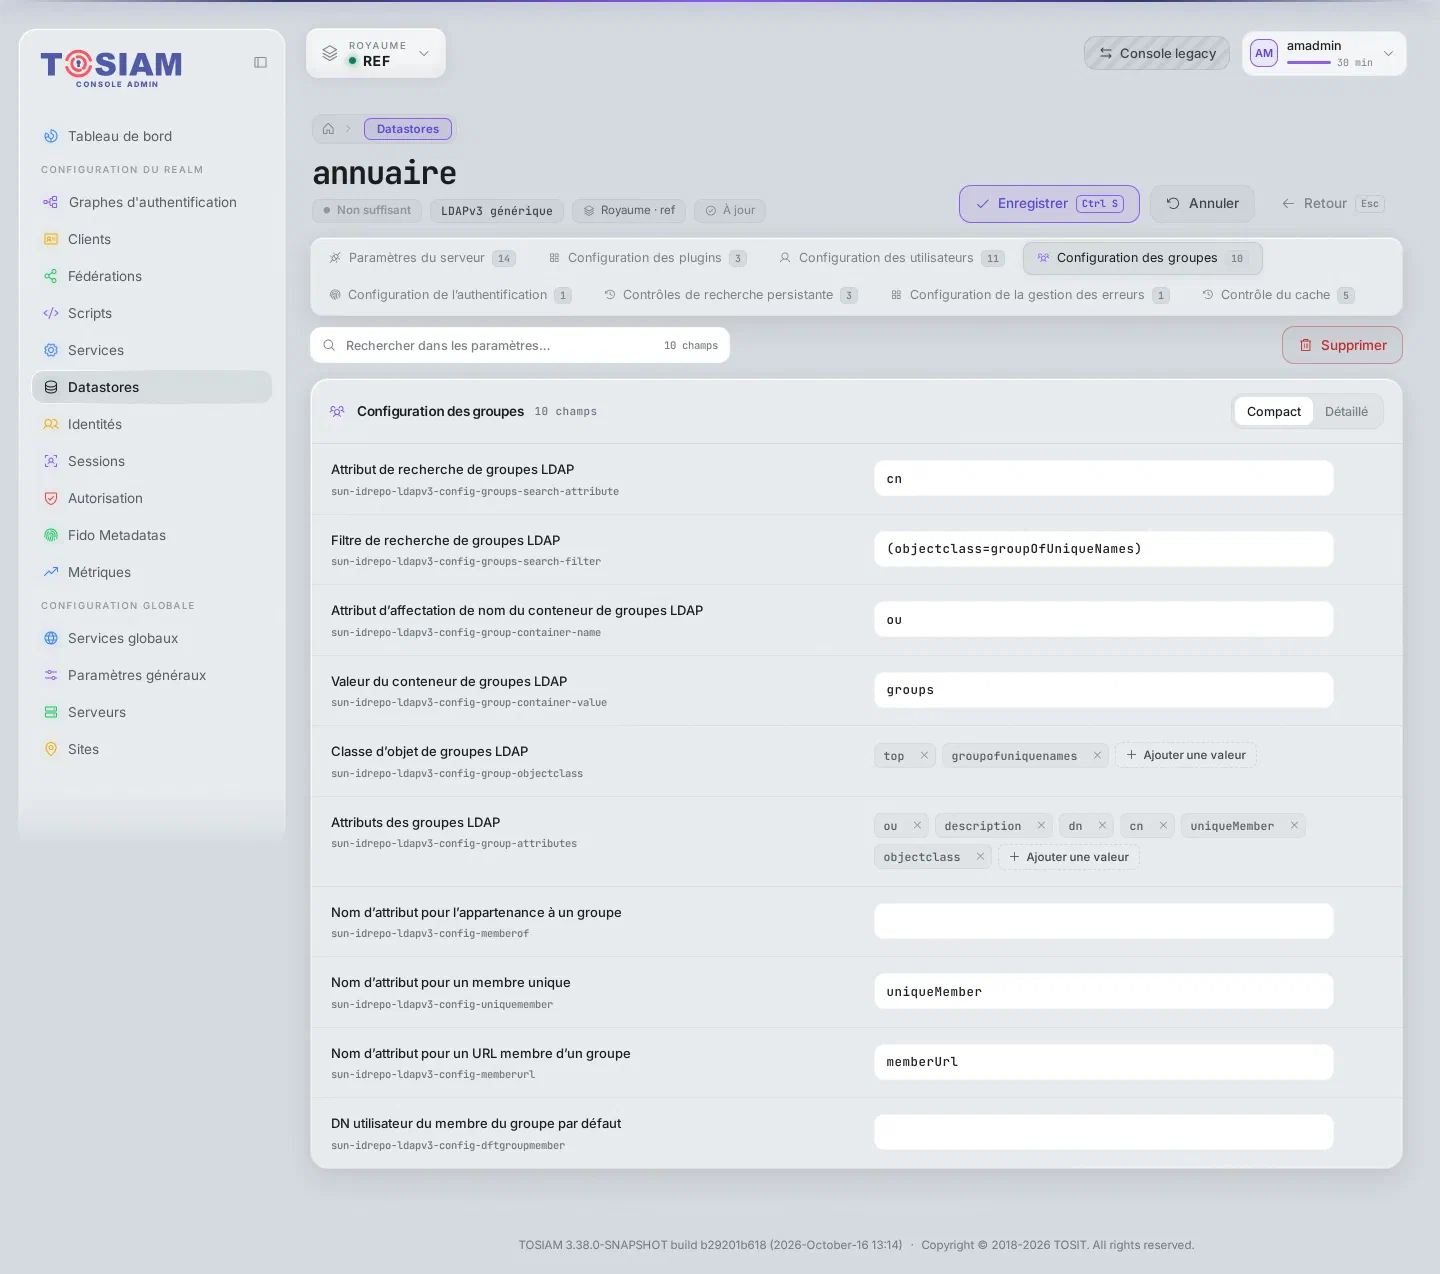Click the TOSIAM Console Admin logo
1440x1274 pixels.
[111, 68]
